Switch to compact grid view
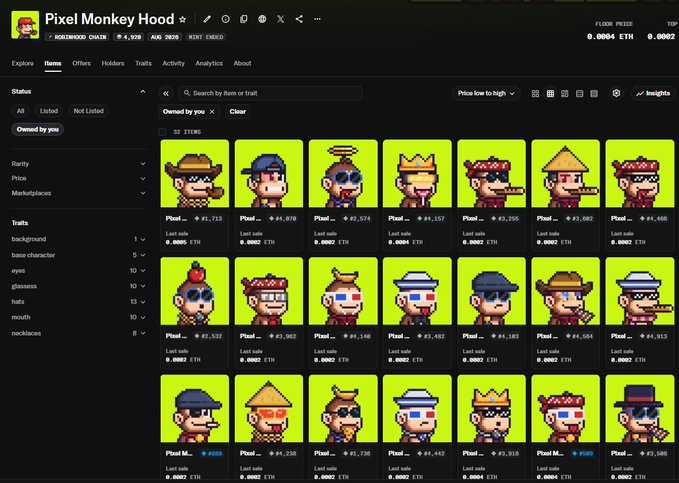Screen dimensions: 679x483 coord(550,94)
